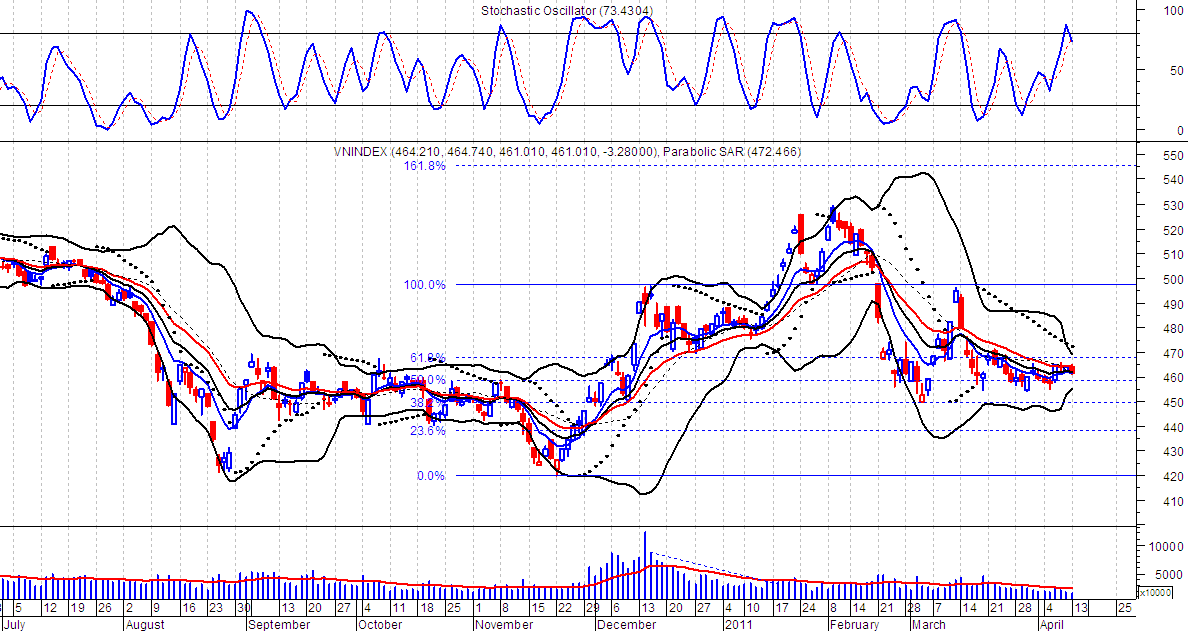
Task: Click the 2011 year label on date axis
Action: [x=736, y=624]
